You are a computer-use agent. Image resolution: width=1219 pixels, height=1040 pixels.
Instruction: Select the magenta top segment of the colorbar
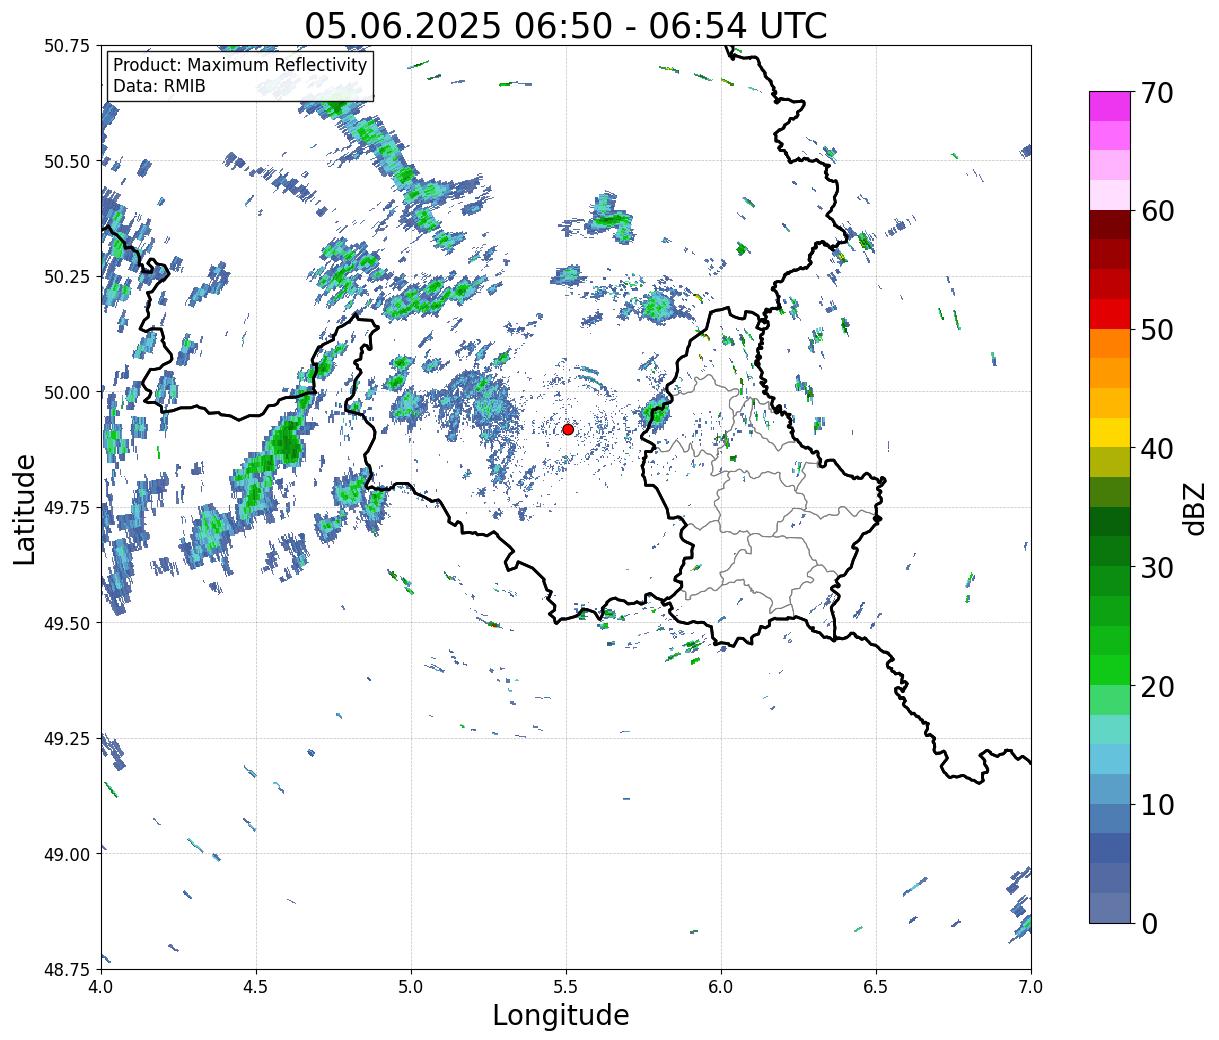pos(1109,106)
